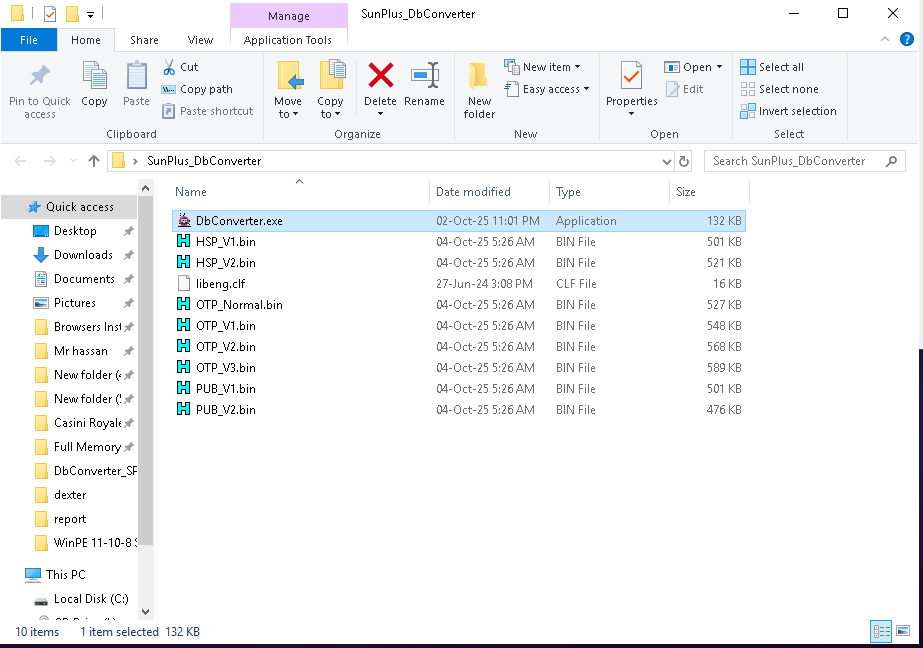Click the DbConverter.exe application icon
The image size is (923, 648).
click(184, 221)
